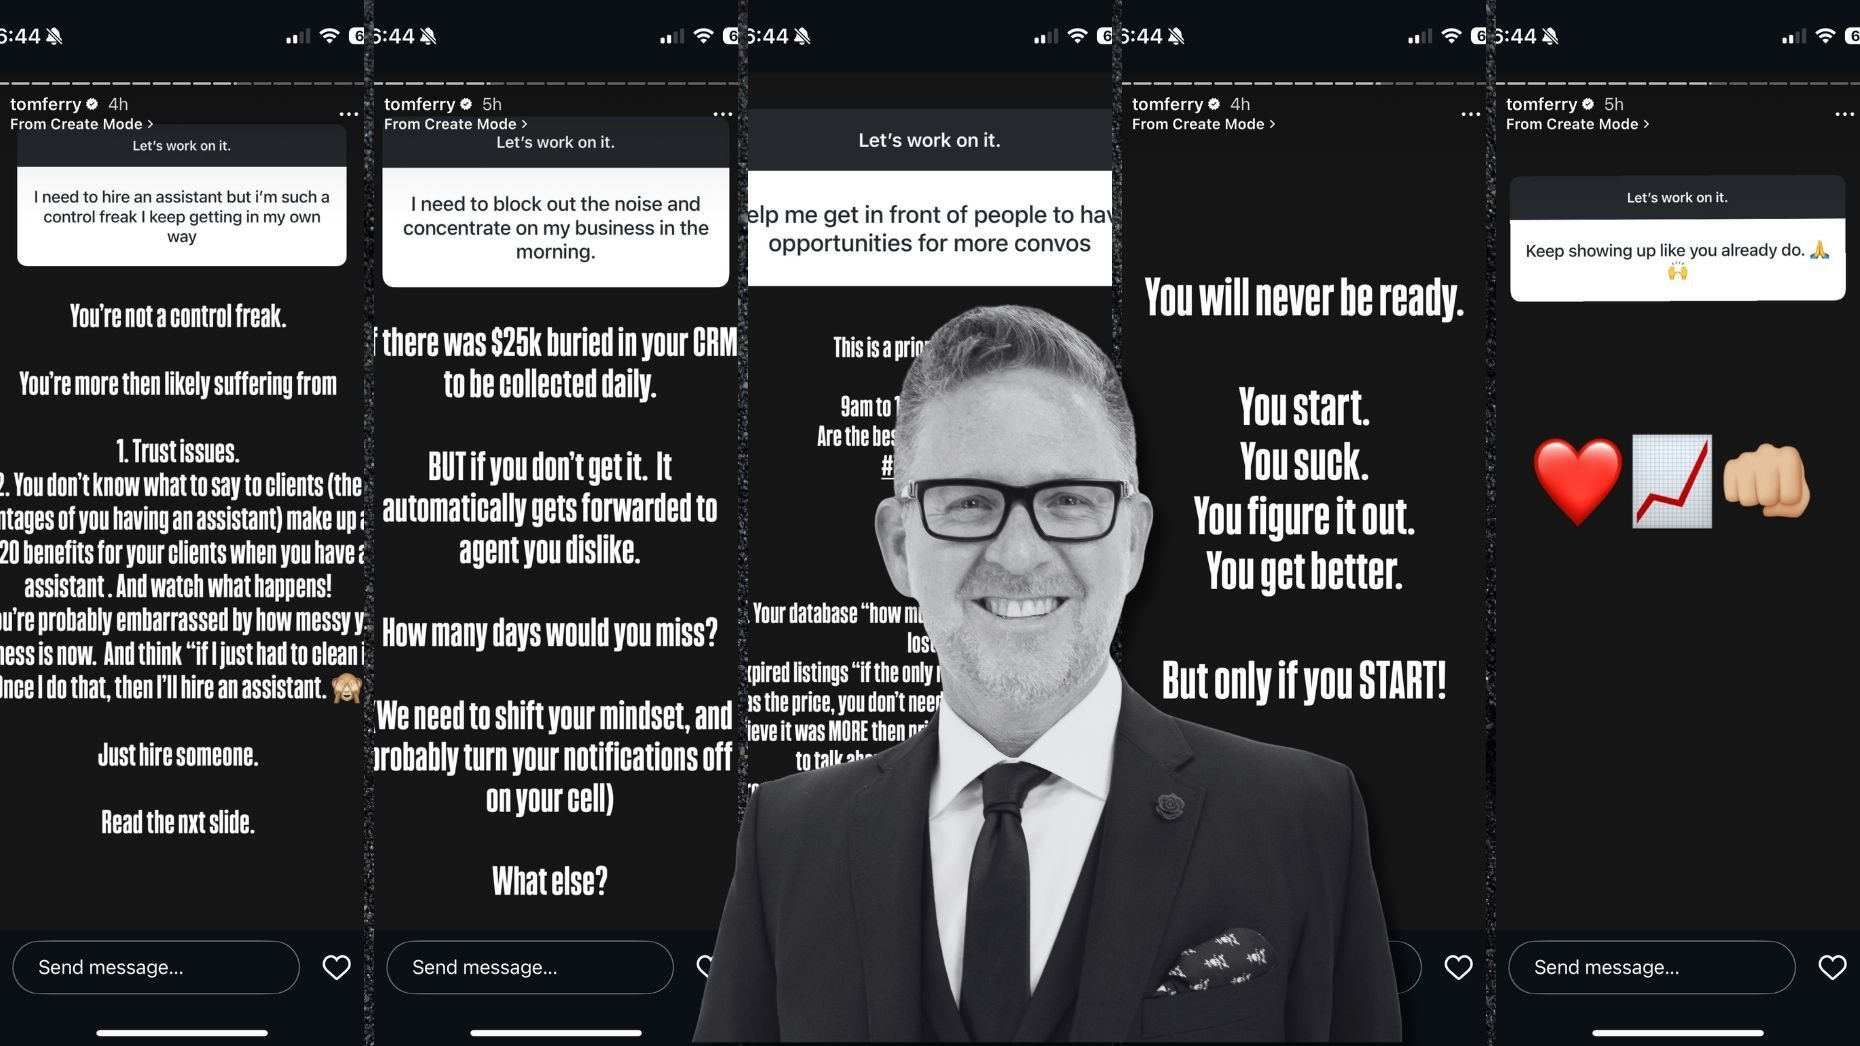The width and height of the screenshot is (1860, 1046).
Task: Tap the verified badge beside tomferry on the control freak story
Action: tap(92, 104)
